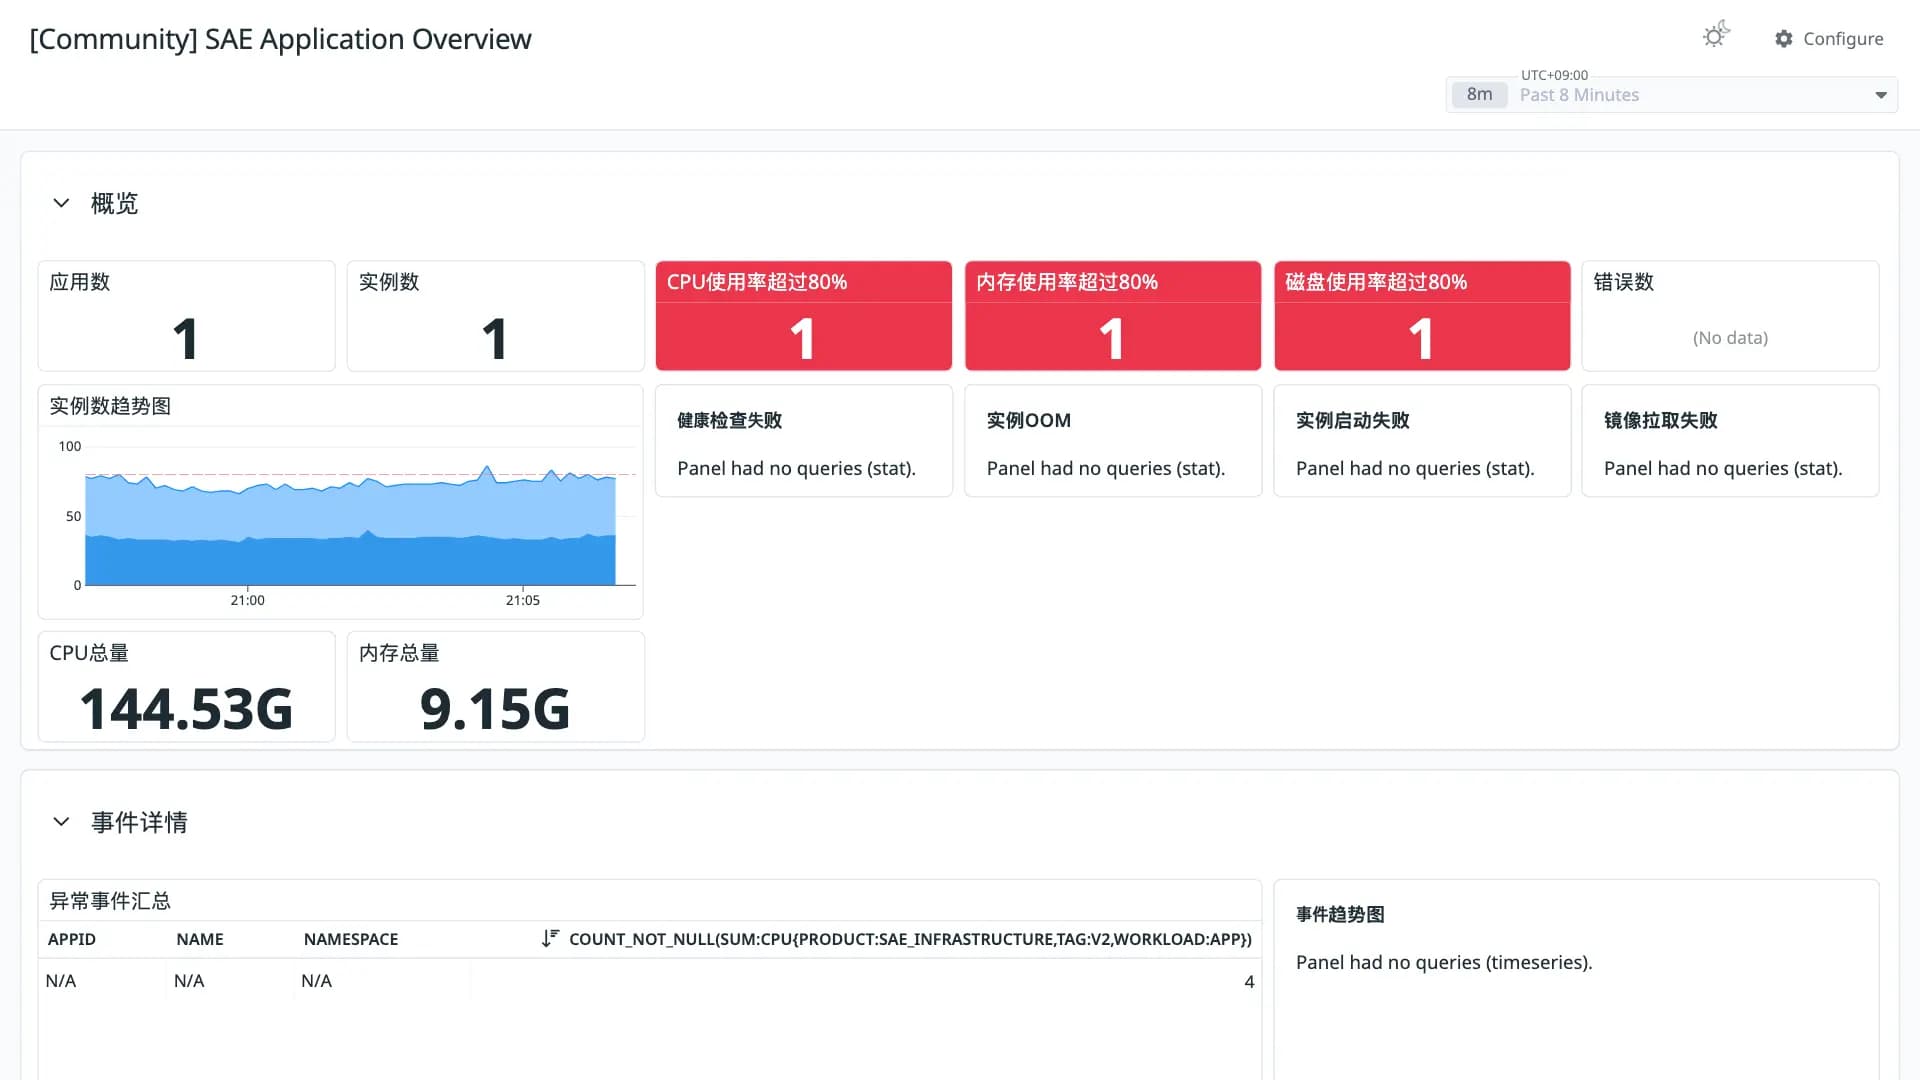Image resolution: width=1920 pixels, height=1080 pixels.
Task: Toggle the light/dark theme sun-moon icon
Action: (x=1716, y=36)
